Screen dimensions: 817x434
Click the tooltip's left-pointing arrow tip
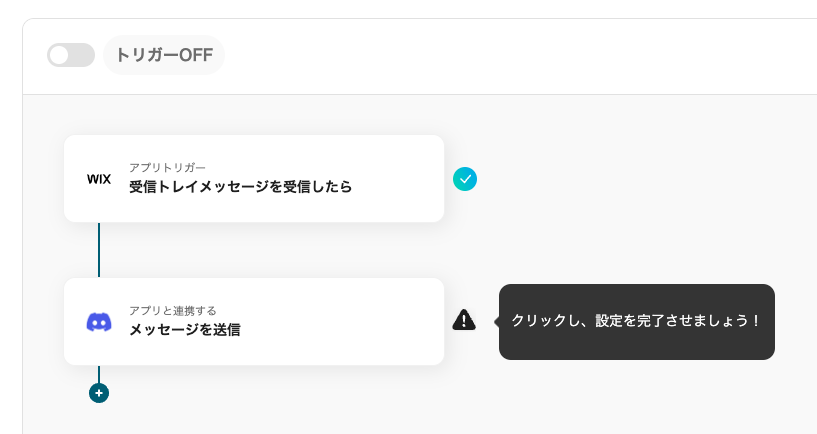496,321
